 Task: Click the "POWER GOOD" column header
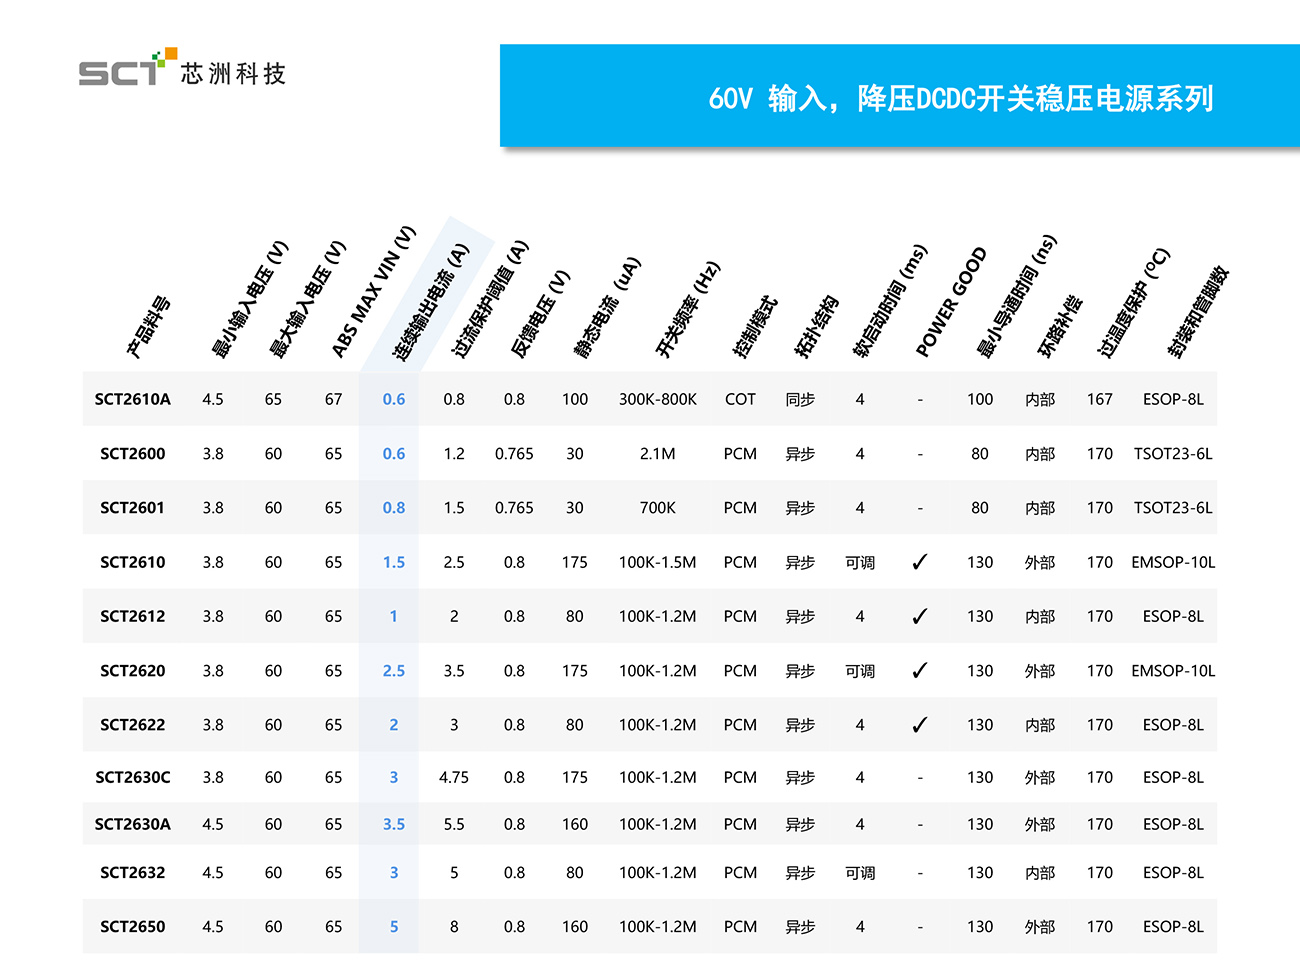[951, 302]
